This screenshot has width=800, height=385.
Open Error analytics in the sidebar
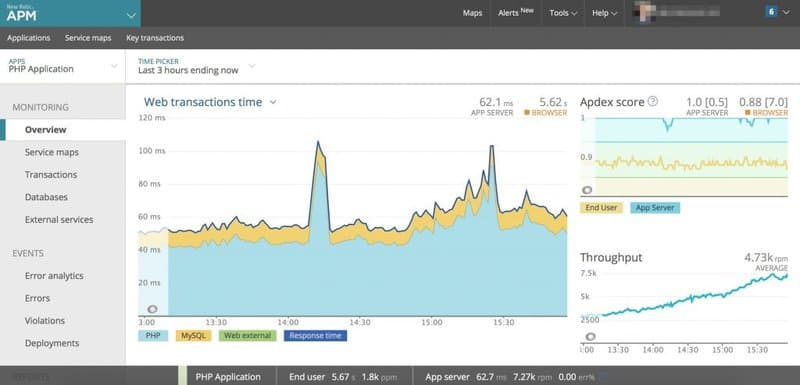pos(54,276)
